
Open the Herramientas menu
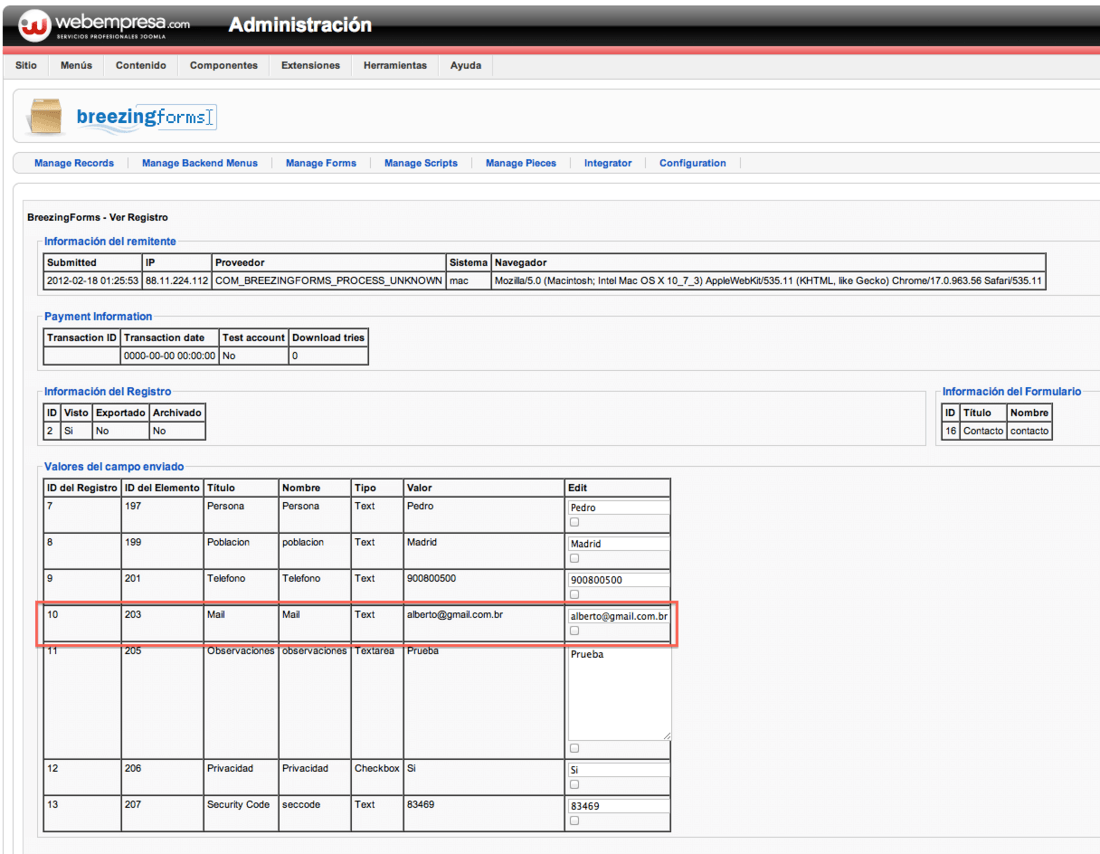pos(395,65)
